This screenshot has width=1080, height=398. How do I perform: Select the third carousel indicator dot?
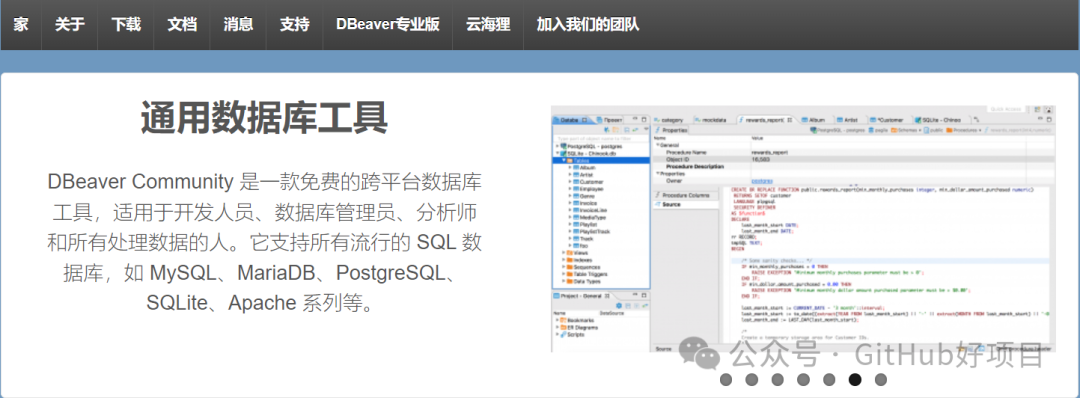(x=778, y=379)
